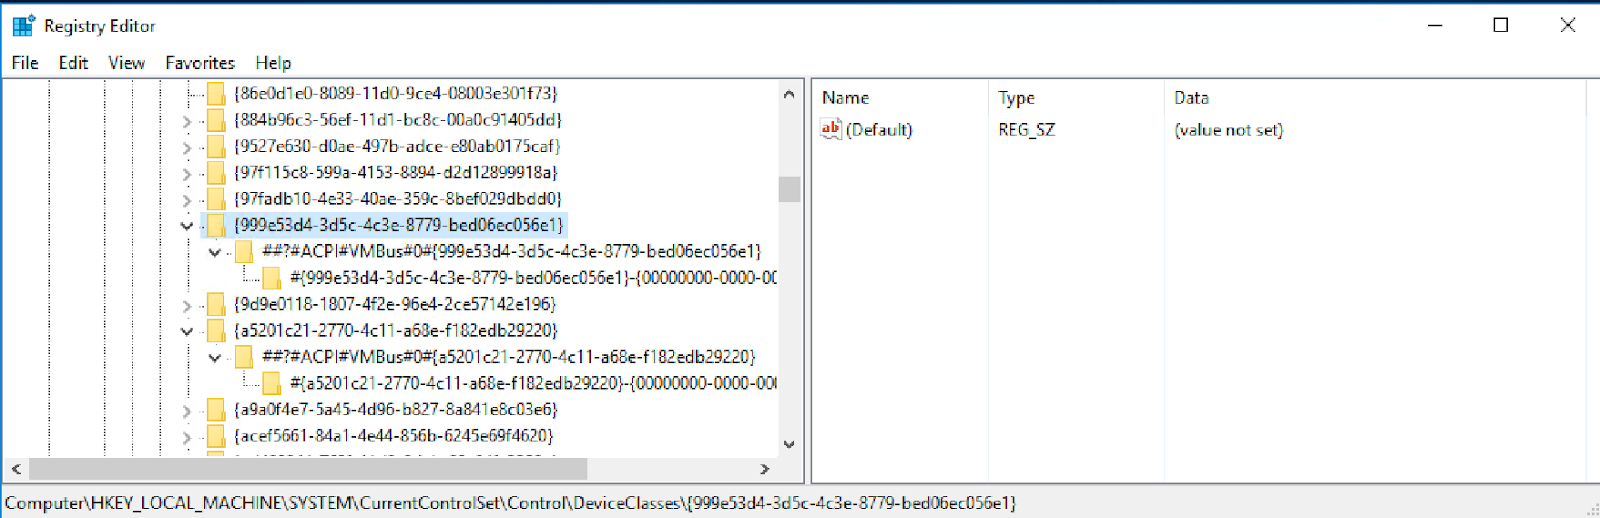Click folder icon of ##?#ACPI#VMBus#0#{999e53d4...} subkey
Screen dimensions: 1600x518
pos(244,251)
